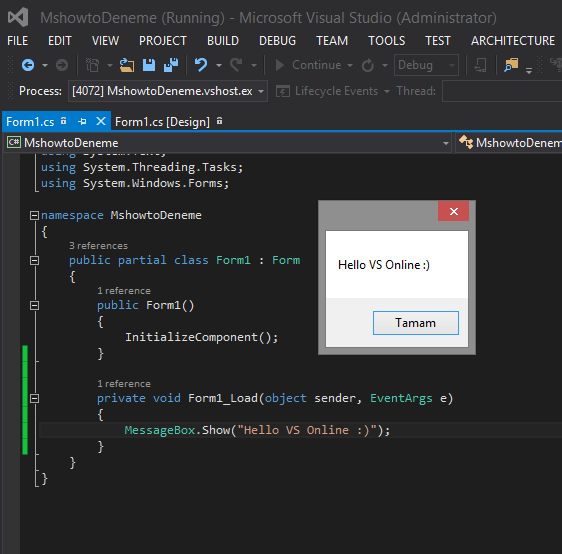Image resolution: width=562 pixels, height=554 pixels.
Task: Click the InitializeComponent(); code line
Action: tap(201, 337)
